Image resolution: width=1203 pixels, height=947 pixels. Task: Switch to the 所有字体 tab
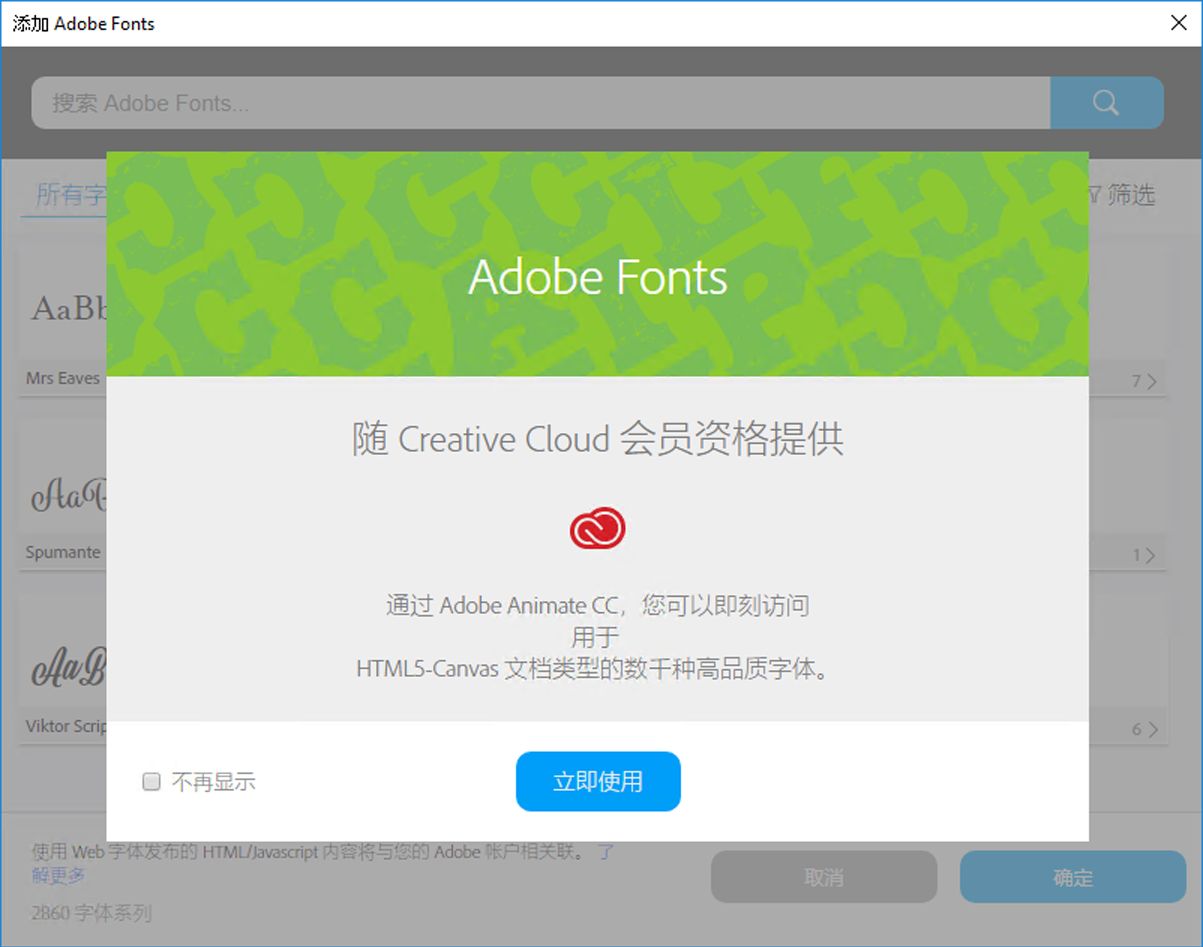point(70,195)
